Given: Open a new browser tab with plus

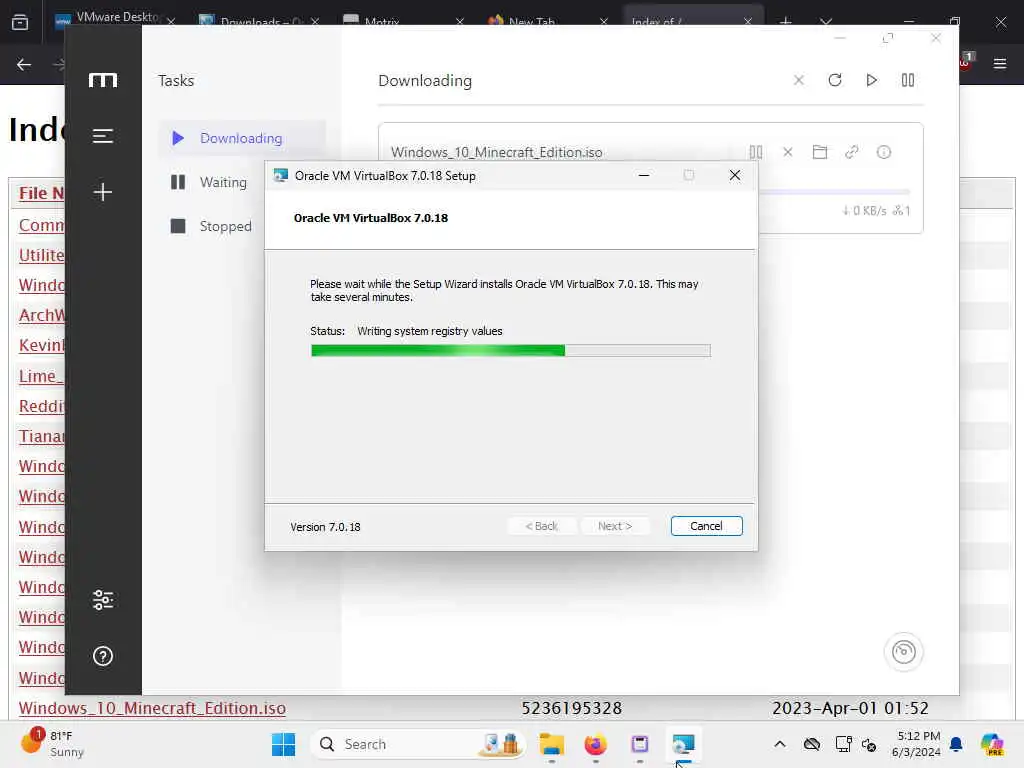Looking at the screenshot, I should tap(786, 22).
